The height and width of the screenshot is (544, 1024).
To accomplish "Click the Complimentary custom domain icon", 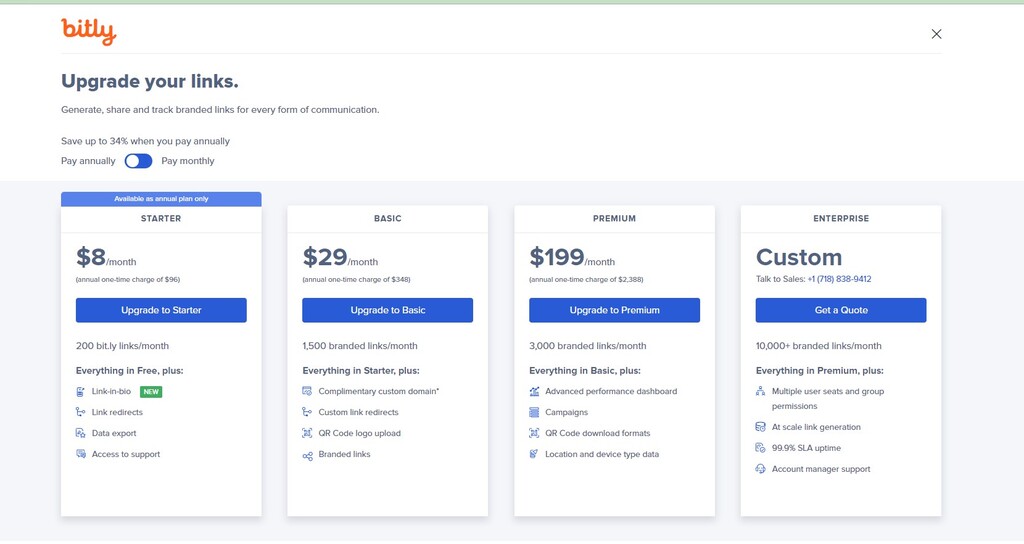I will [x=307, y=391].
